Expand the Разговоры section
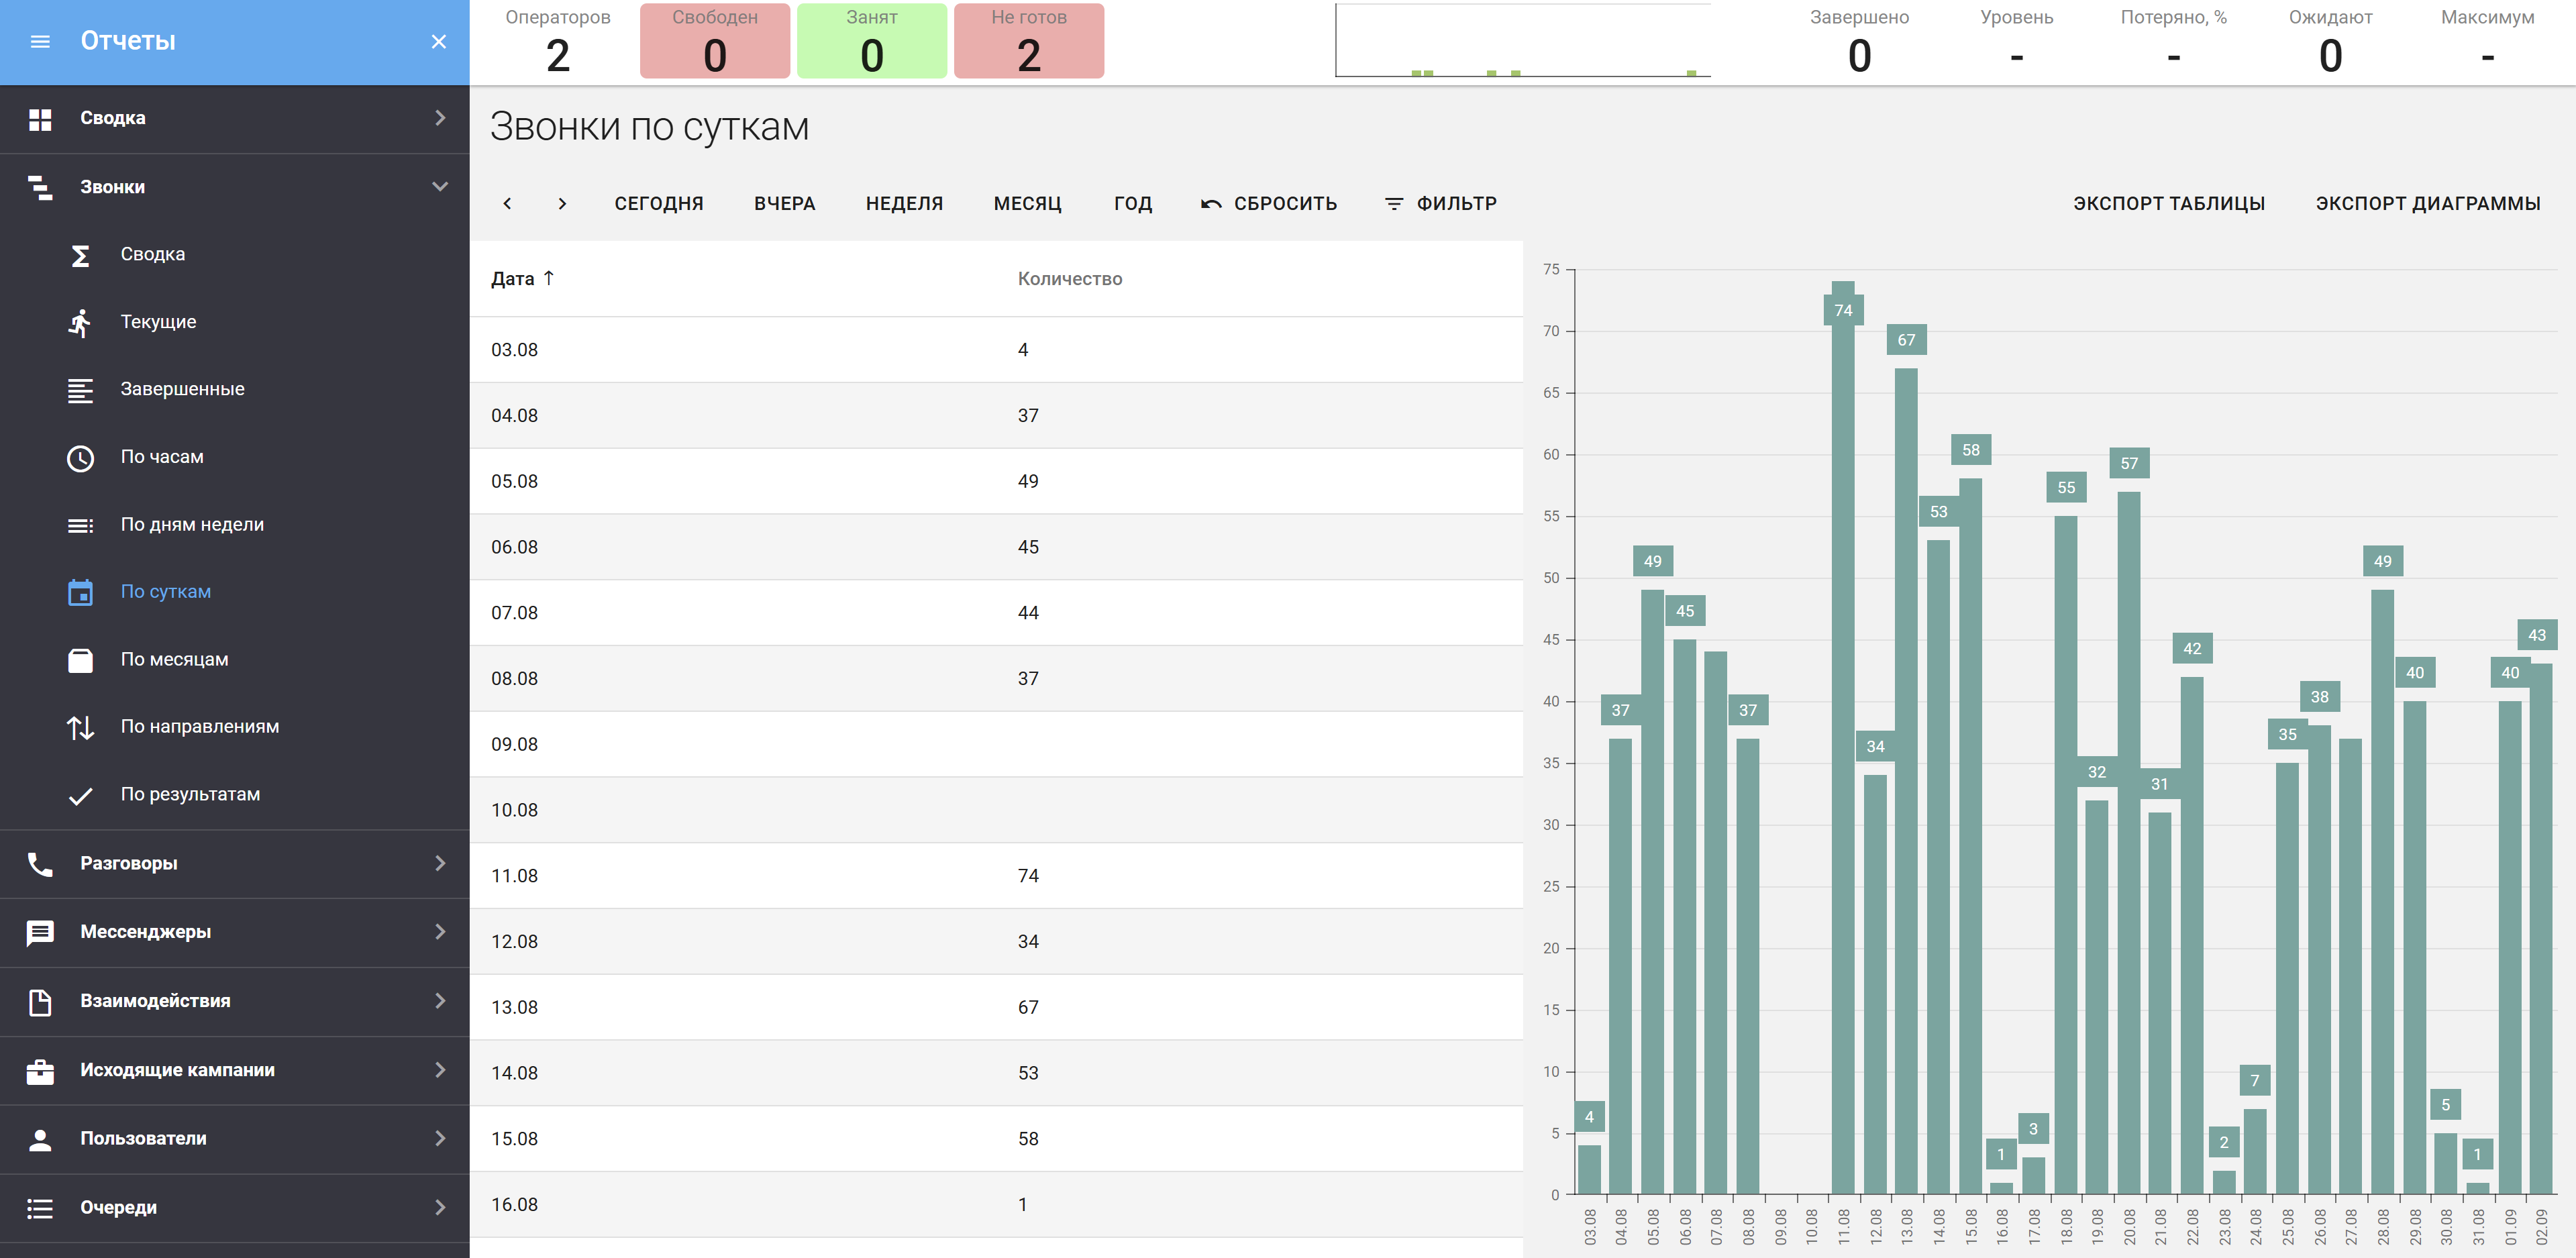Image resolution: width=2576 pixels, height=1258 pixels. (x=439, y=863)
